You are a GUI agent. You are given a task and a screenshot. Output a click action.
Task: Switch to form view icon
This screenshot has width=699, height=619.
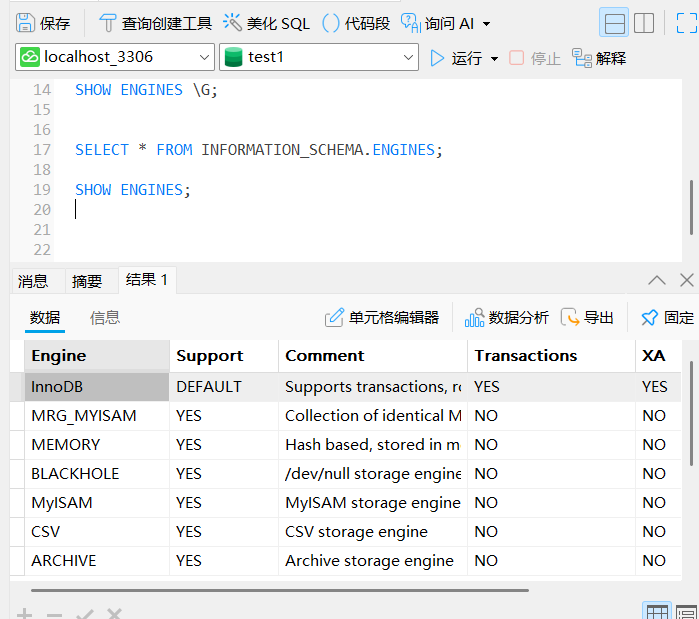(x=687, y=612)
